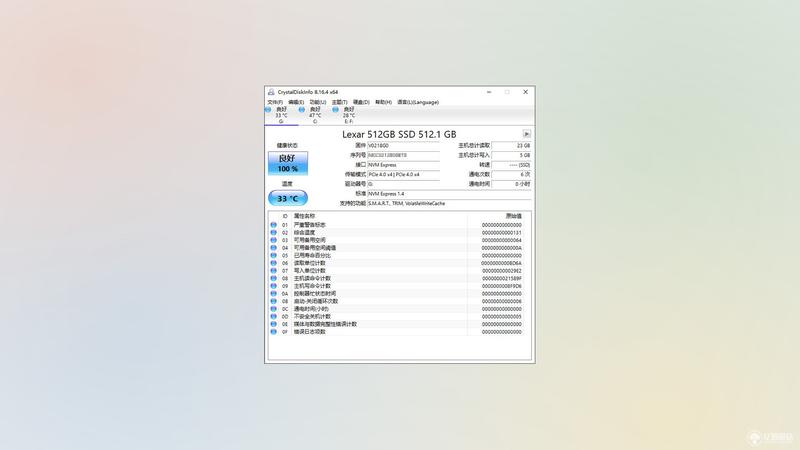Click raw value of row 03 可用备用空间

pos(502,240)
